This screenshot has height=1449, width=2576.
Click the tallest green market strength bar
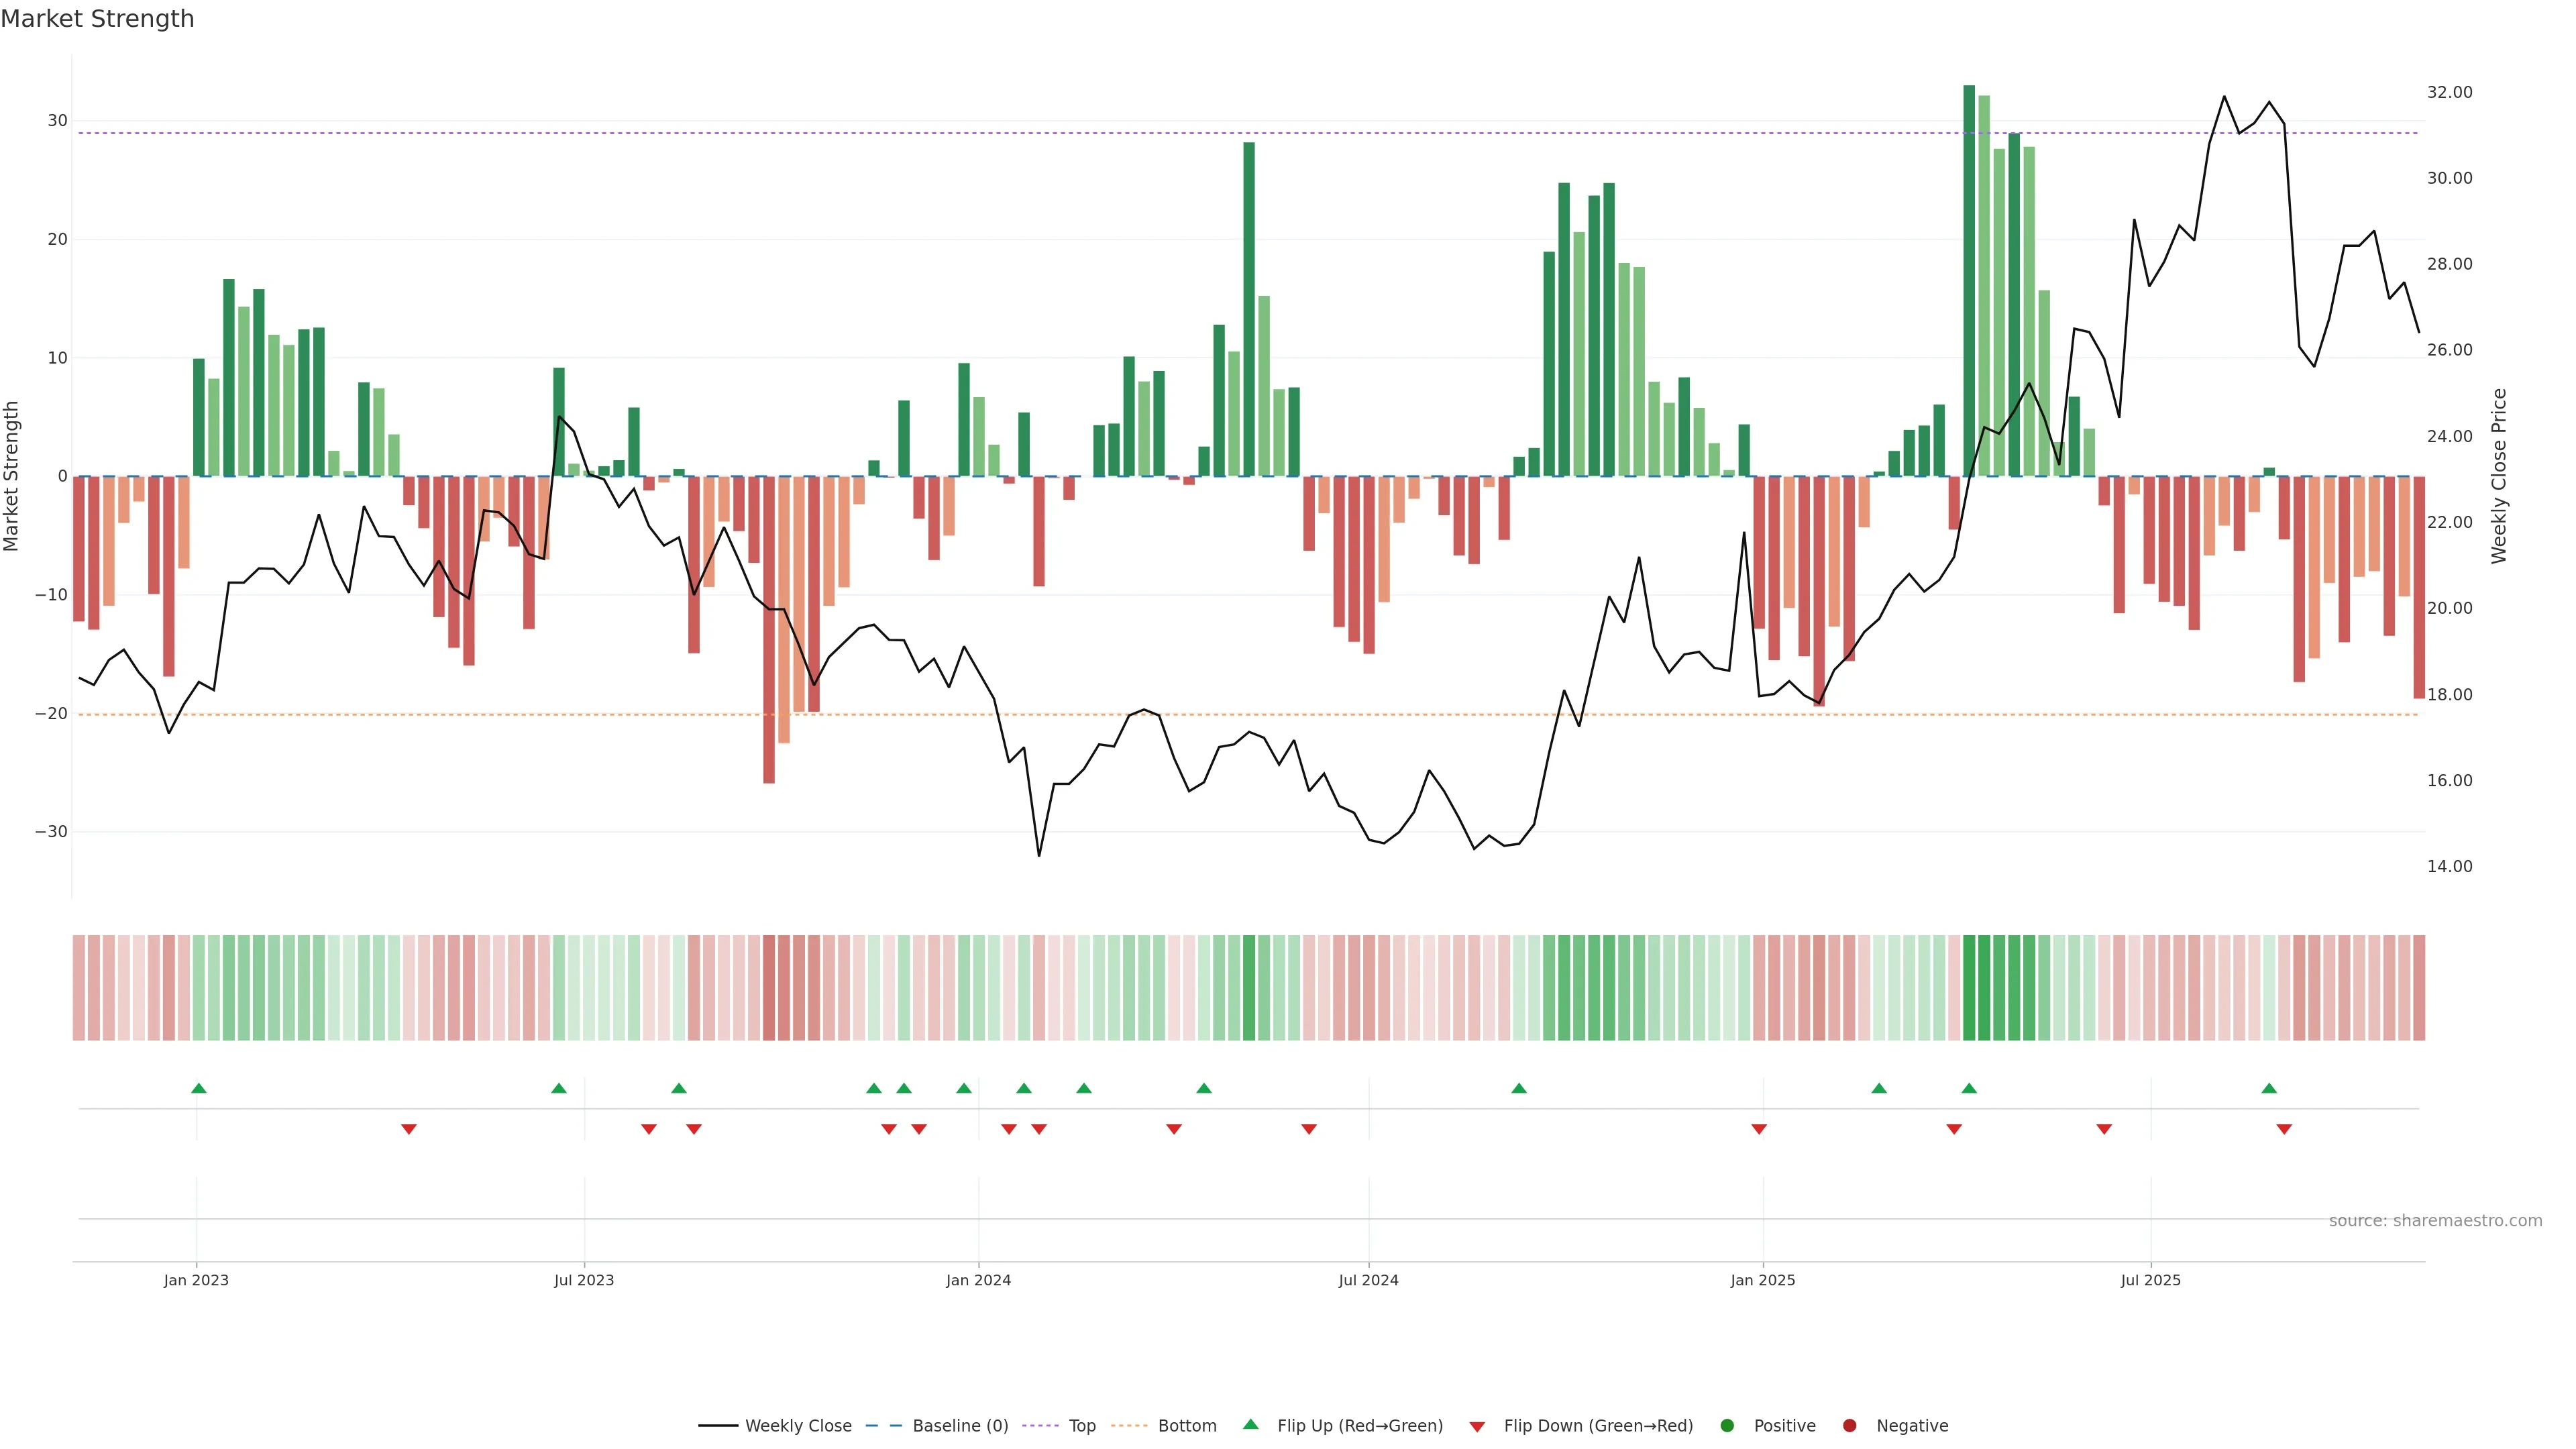click(x=1969, y=280)
